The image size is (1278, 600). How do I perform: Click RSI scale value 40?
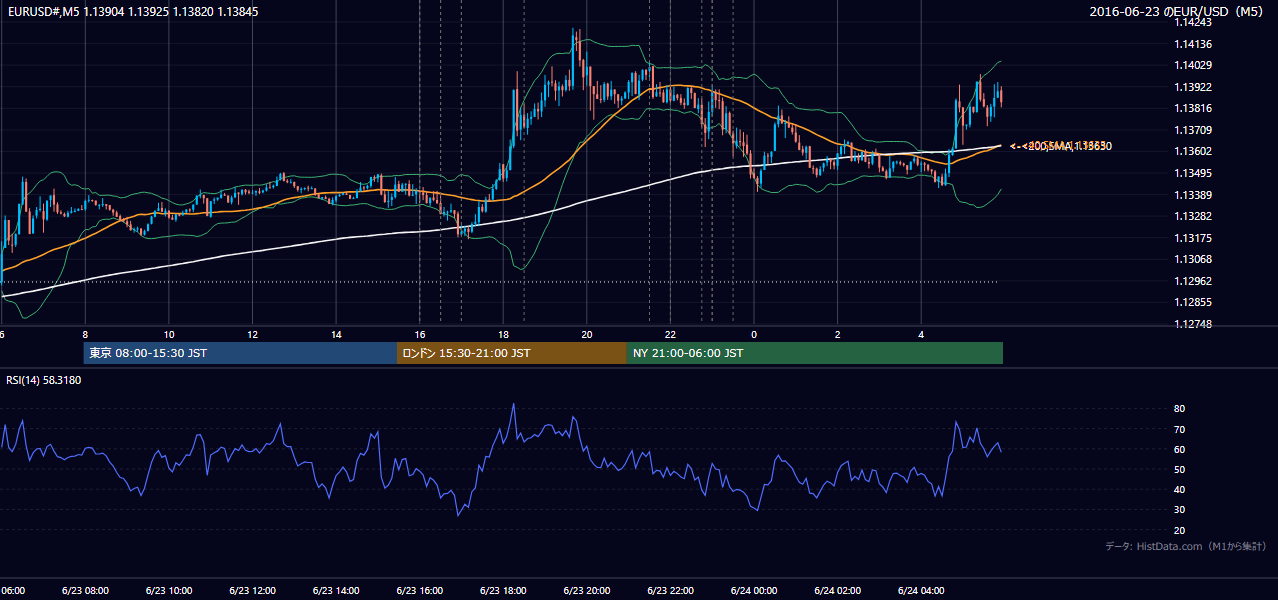(x=1179, y=489)
